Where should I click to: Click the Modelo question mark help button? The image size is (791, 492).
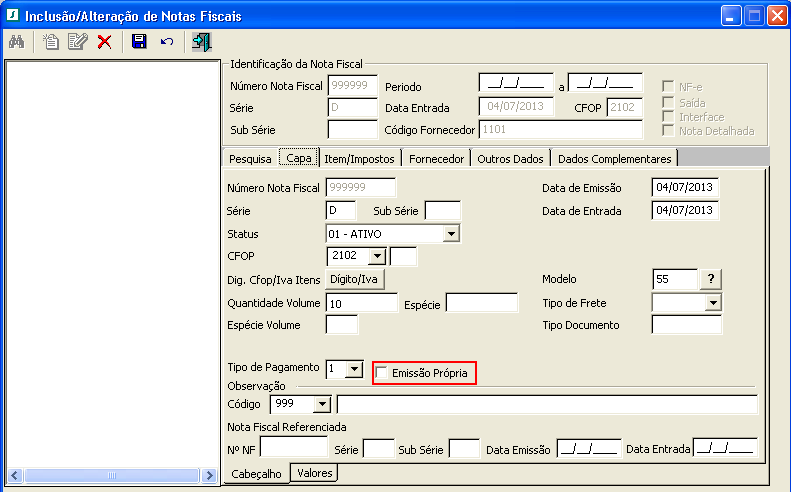711,279
